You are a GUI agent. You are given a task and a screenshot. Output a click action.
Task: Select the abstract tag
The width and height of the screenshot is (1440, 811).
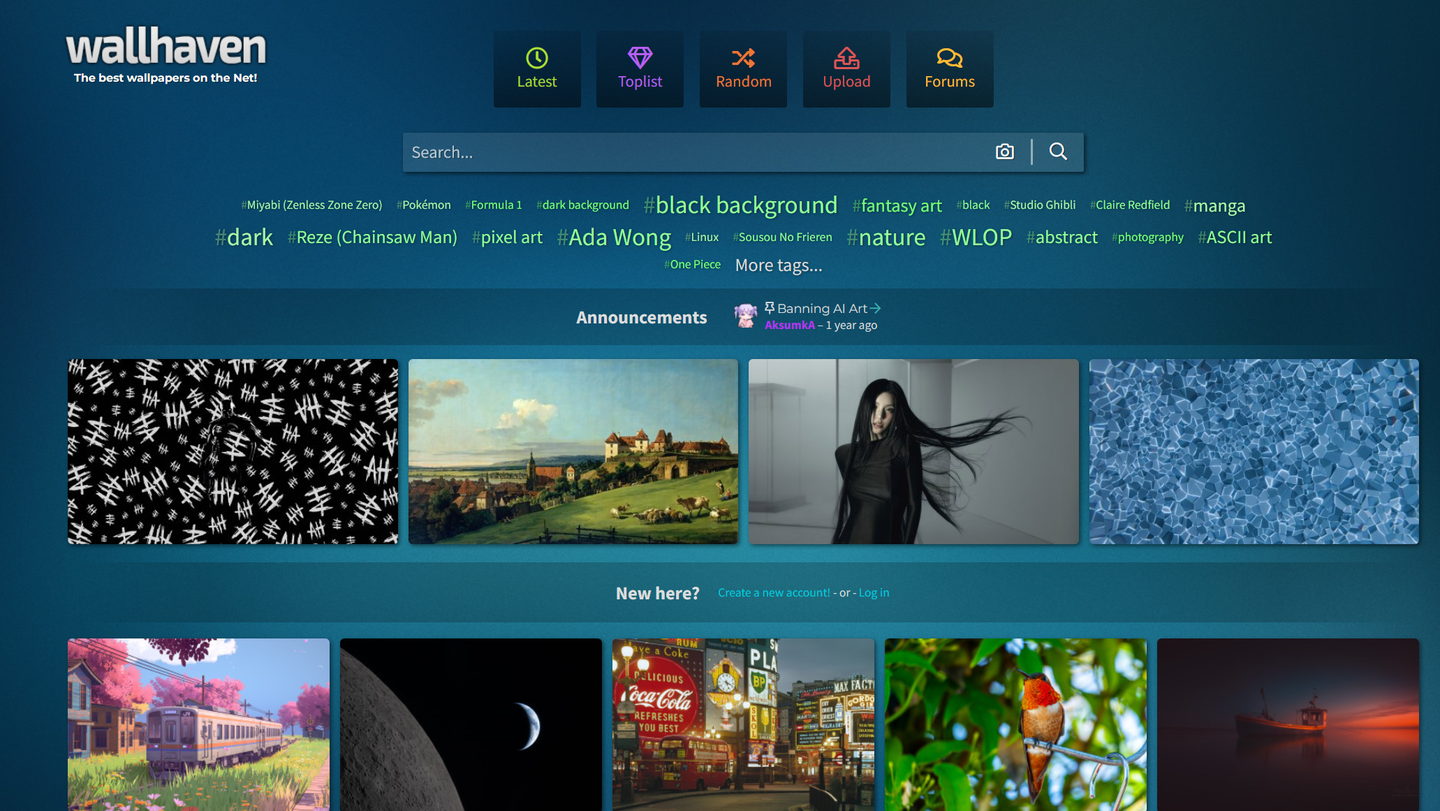point(1062,237)
